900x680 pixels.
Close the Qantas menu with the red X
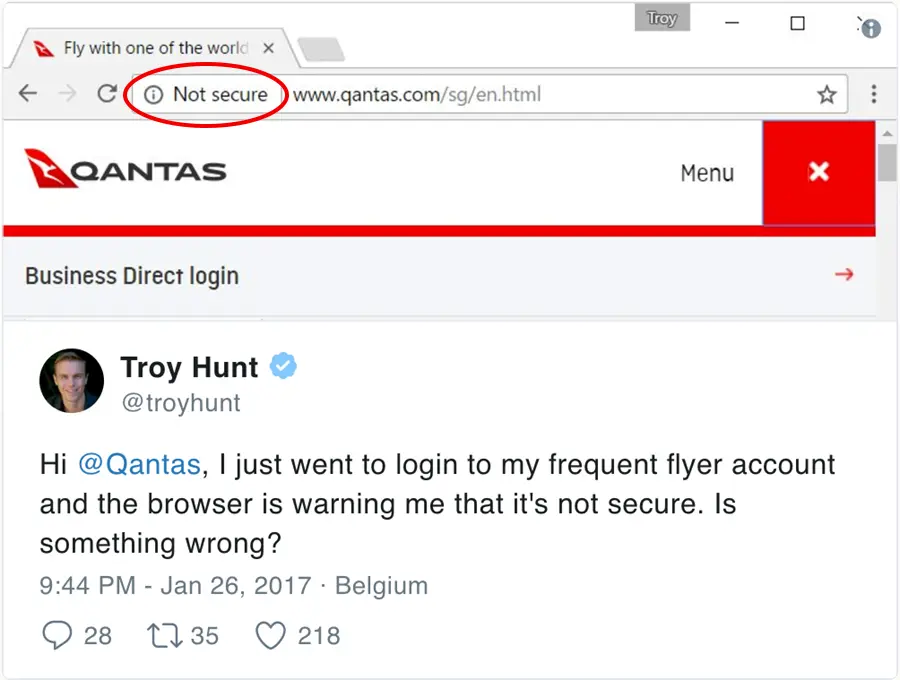[x=819, y=172]
